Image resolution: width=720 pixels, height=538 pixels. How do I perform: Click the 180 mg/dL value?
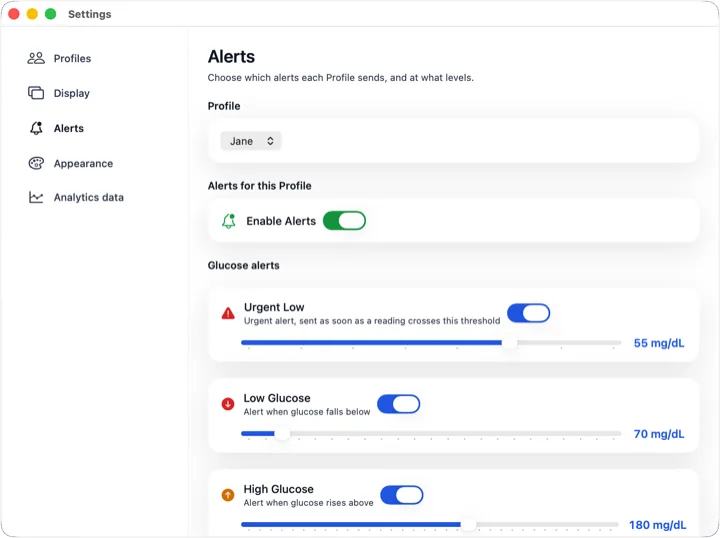coord(658,525)
